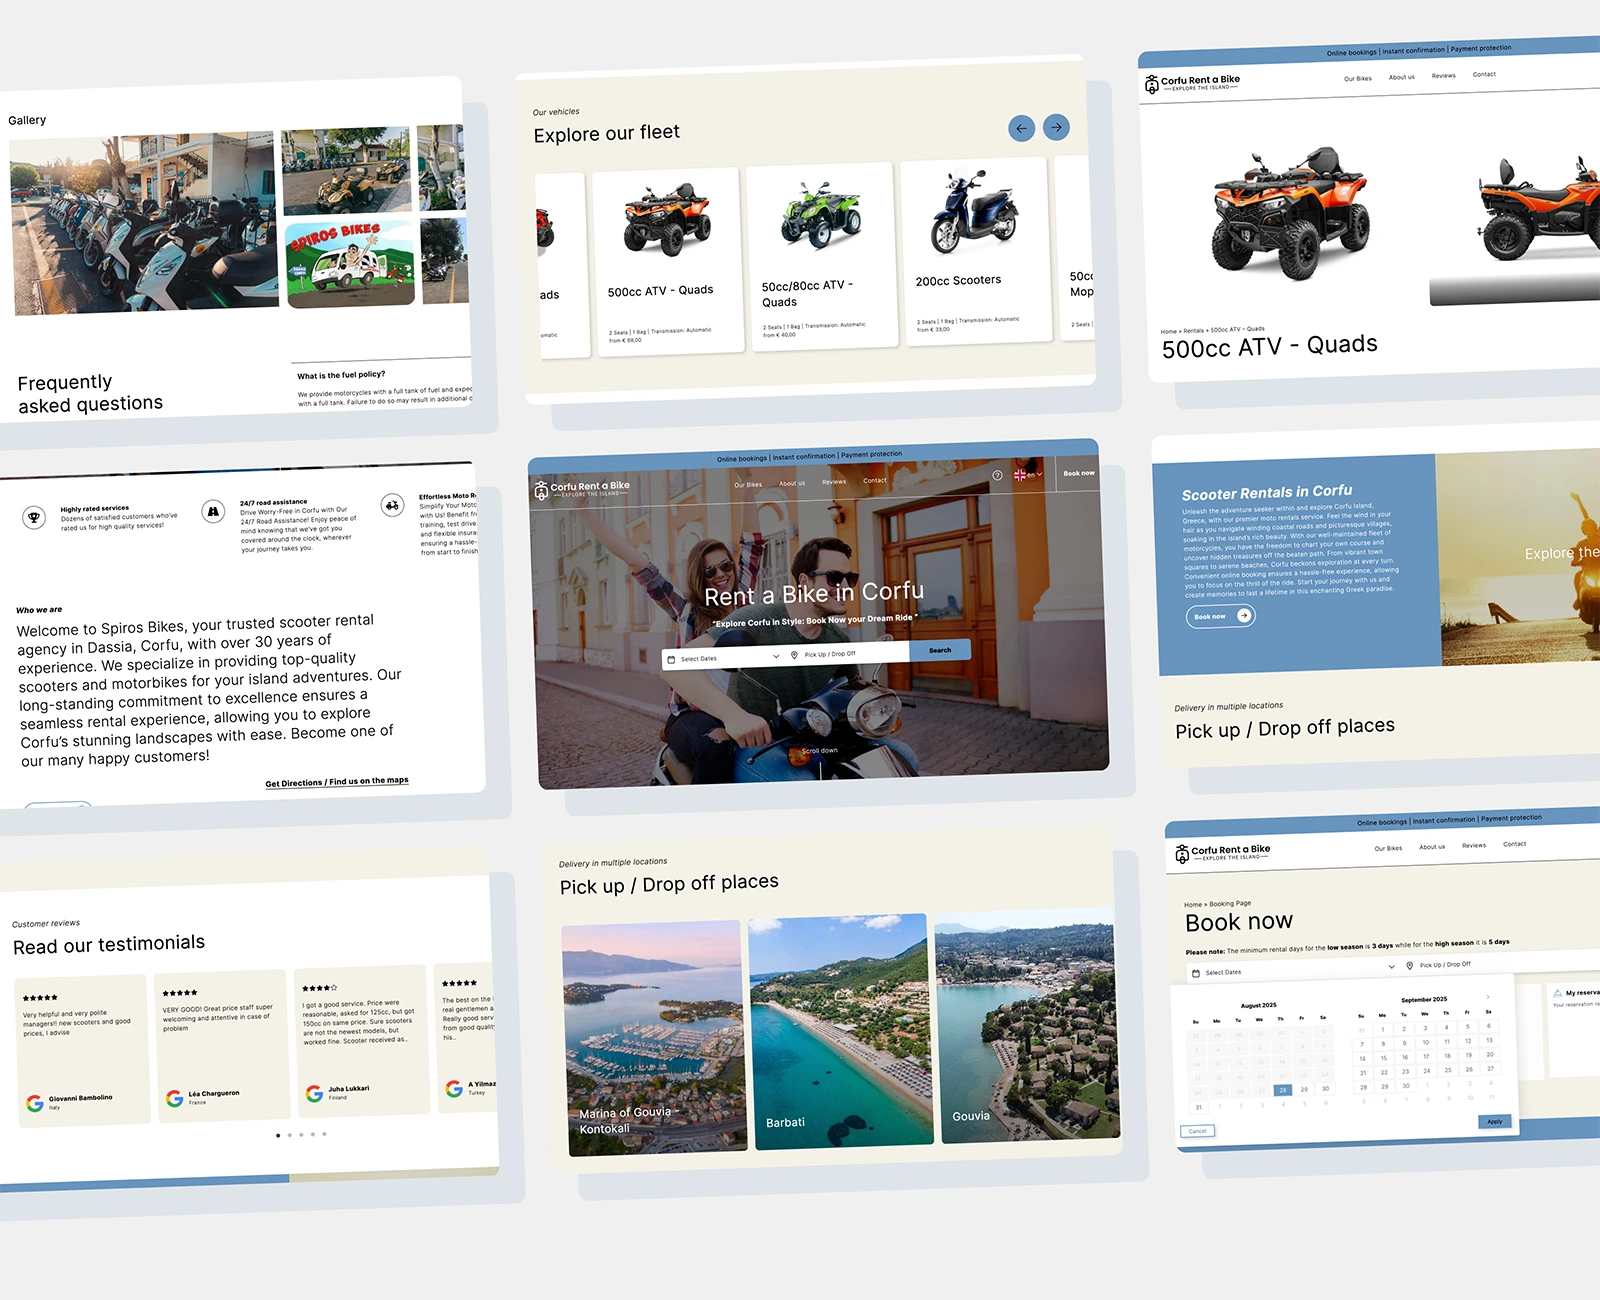Click the binoculars icon for 24/7 road assistance
Image resolution: width=1600 pixels, height=1300 pixels.
click(x=213, y=512)
